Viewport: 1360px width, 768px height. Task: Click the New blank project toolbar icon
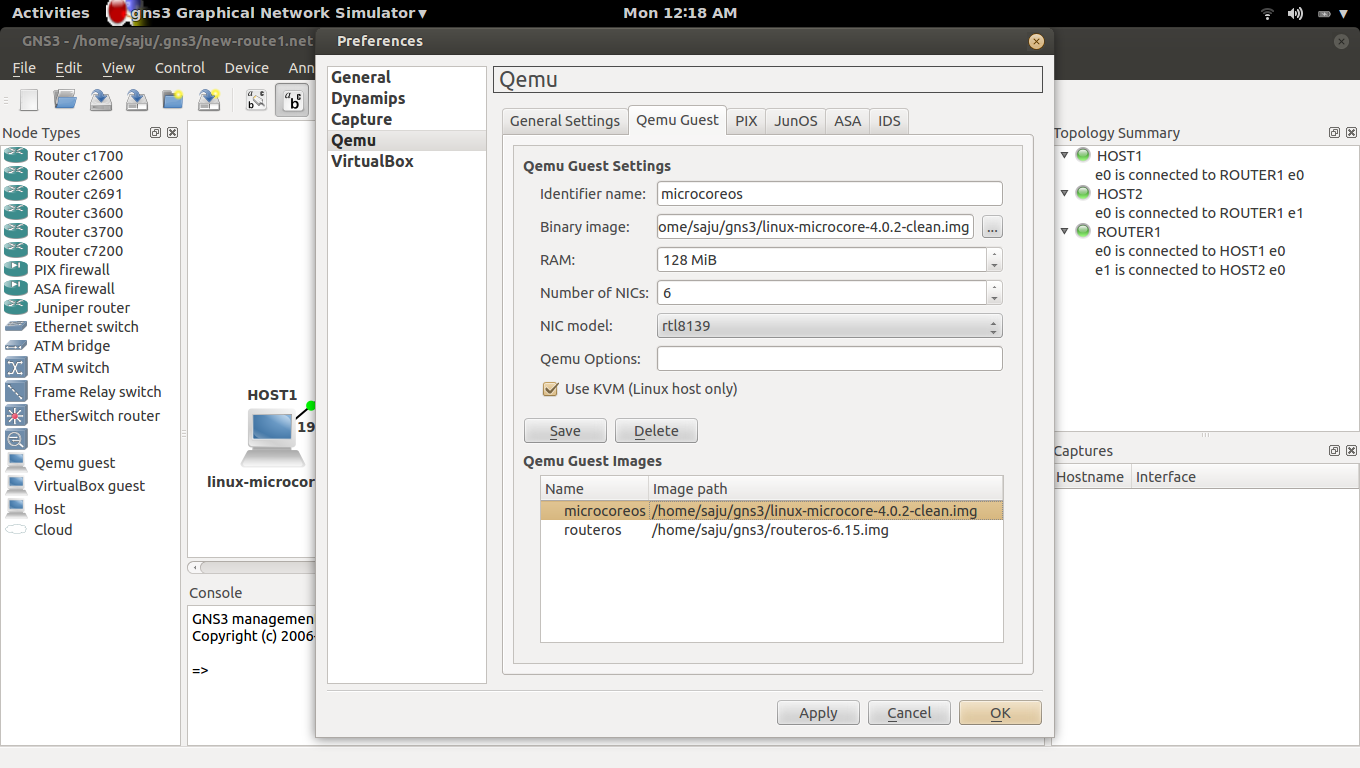(29, 100)
